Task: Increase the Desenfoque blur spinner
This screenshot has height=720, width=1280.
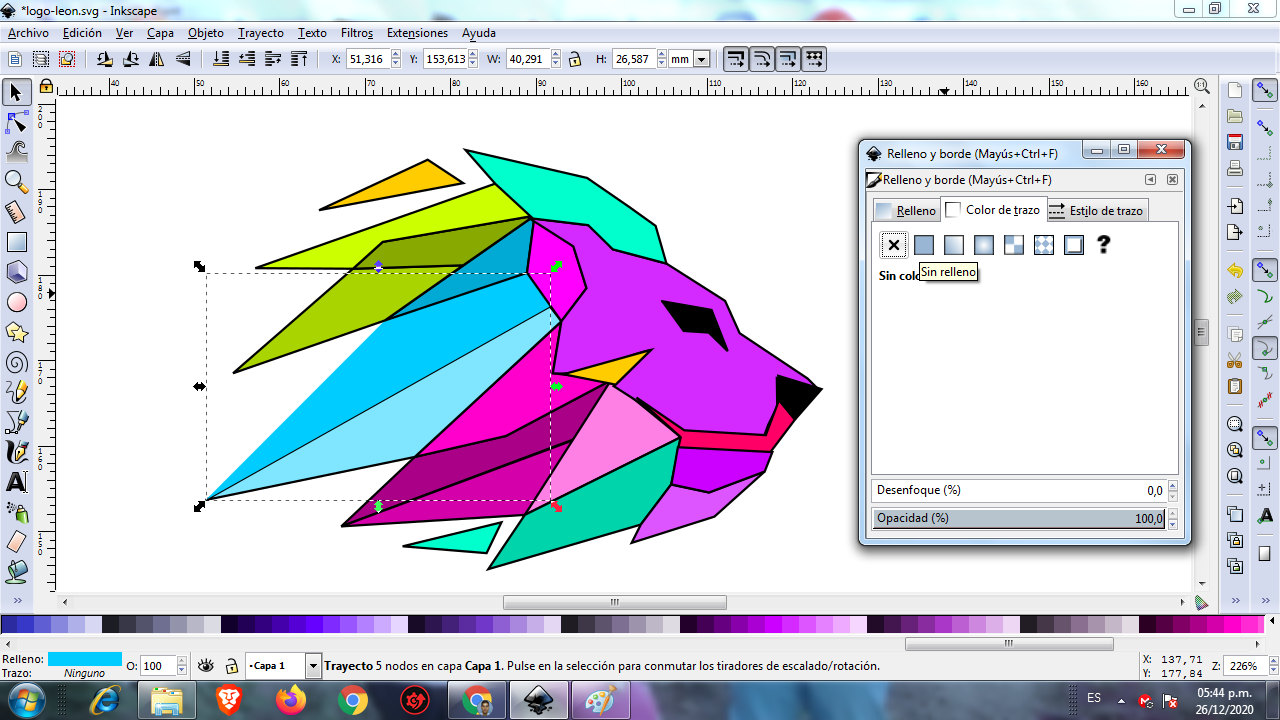Action: click(1173, 486)
